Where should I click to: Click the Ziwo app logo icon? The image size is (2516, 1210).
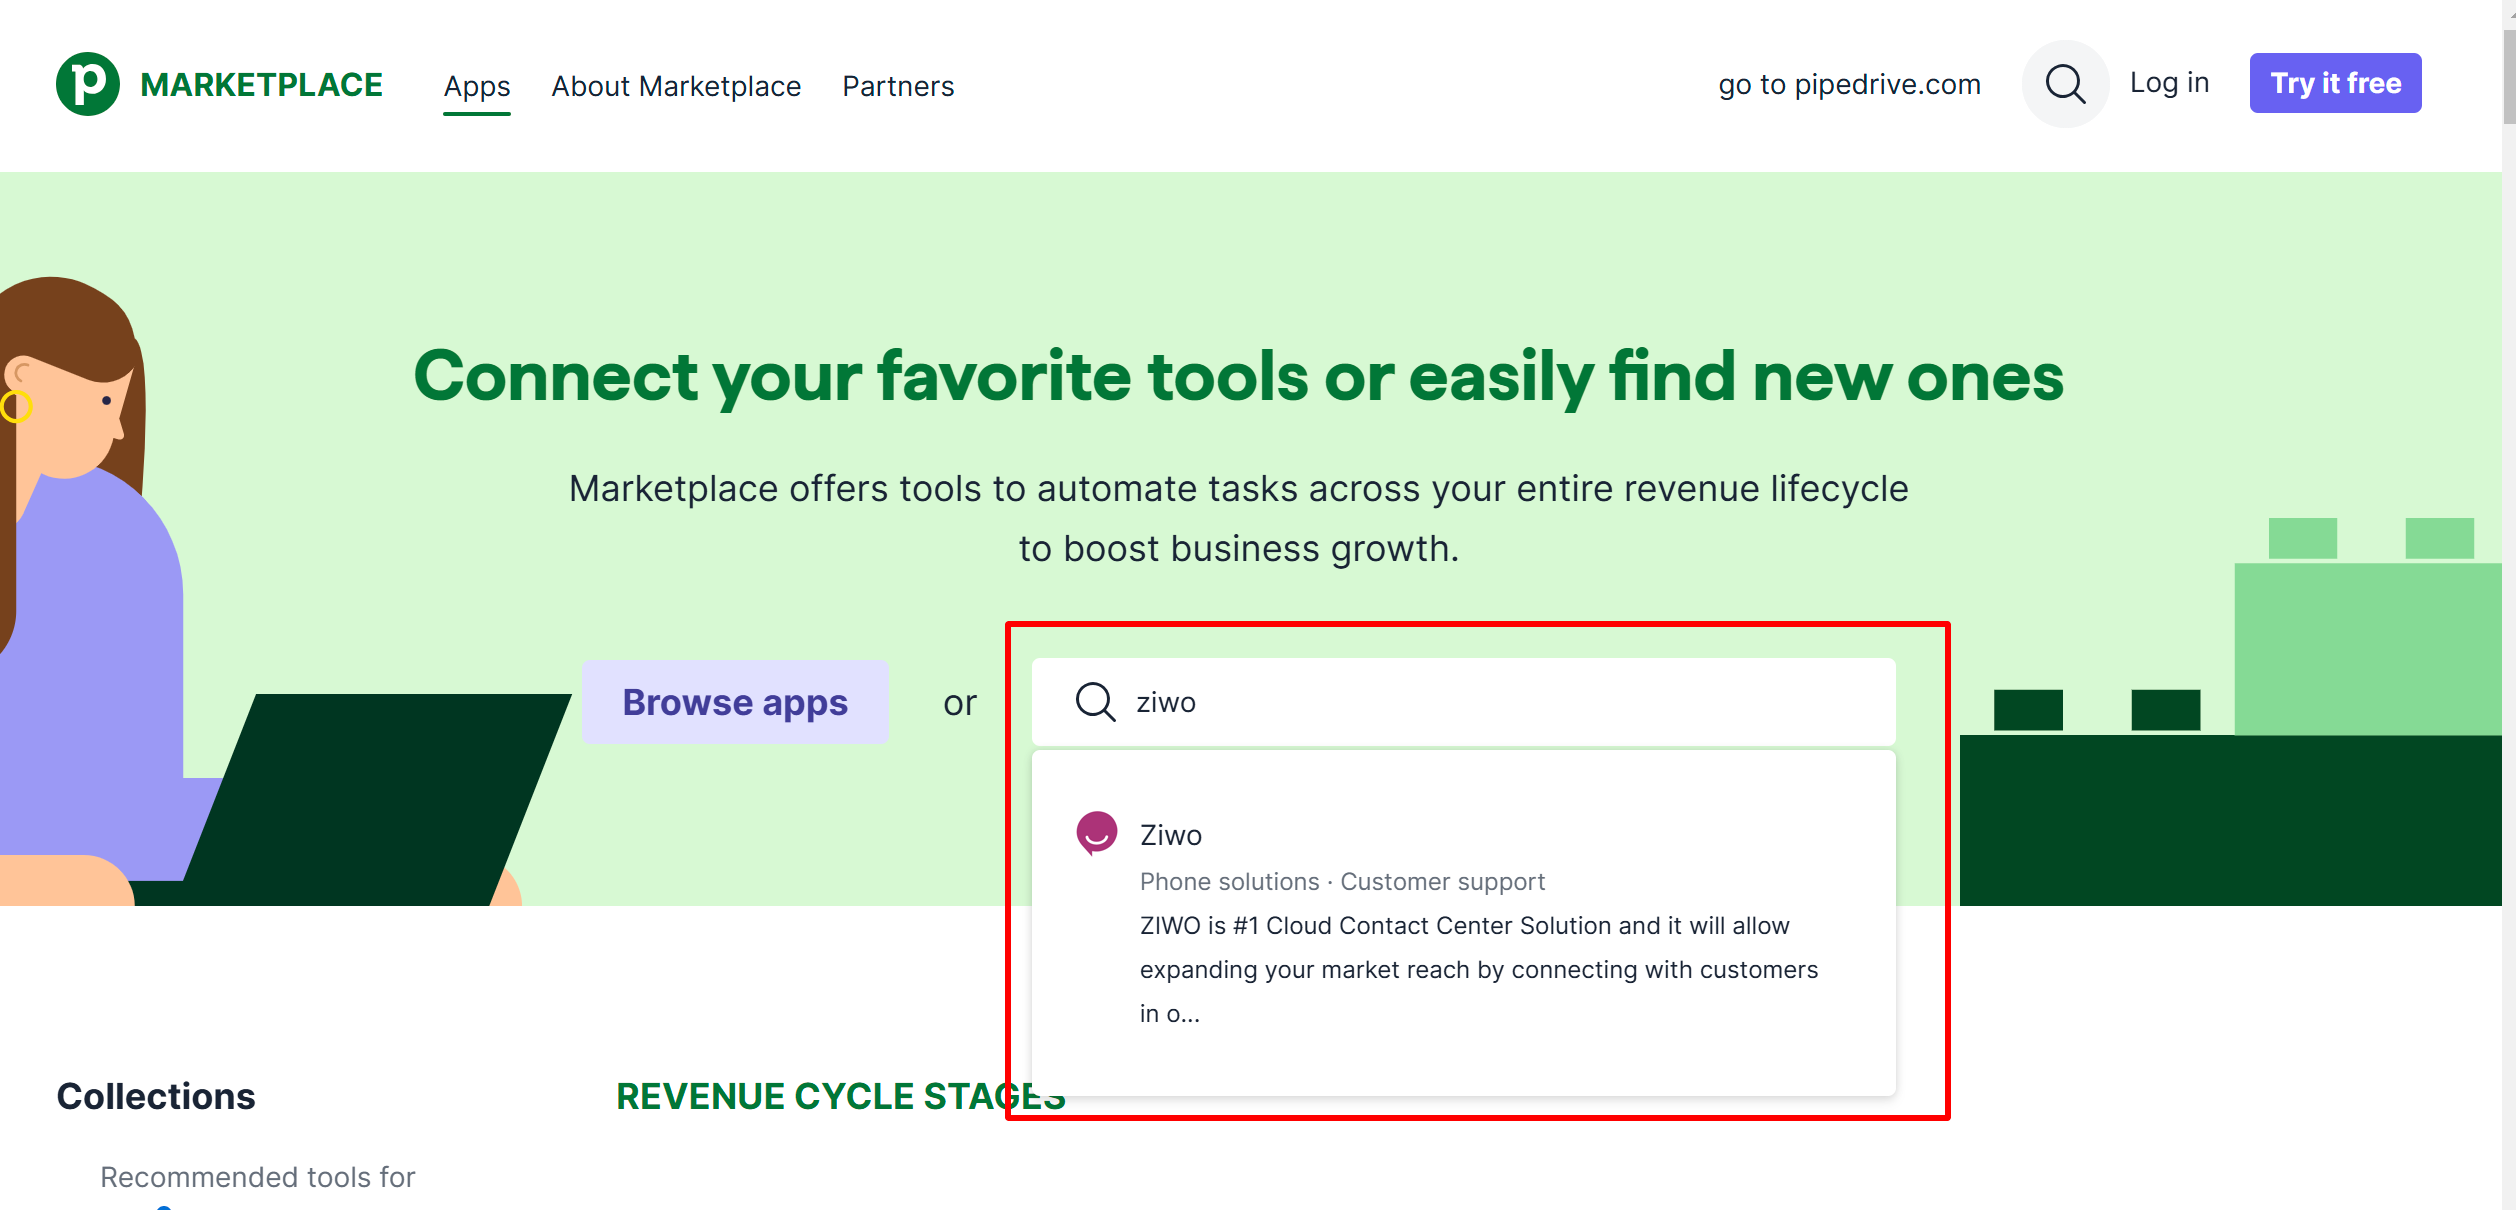click(1096, 832)
